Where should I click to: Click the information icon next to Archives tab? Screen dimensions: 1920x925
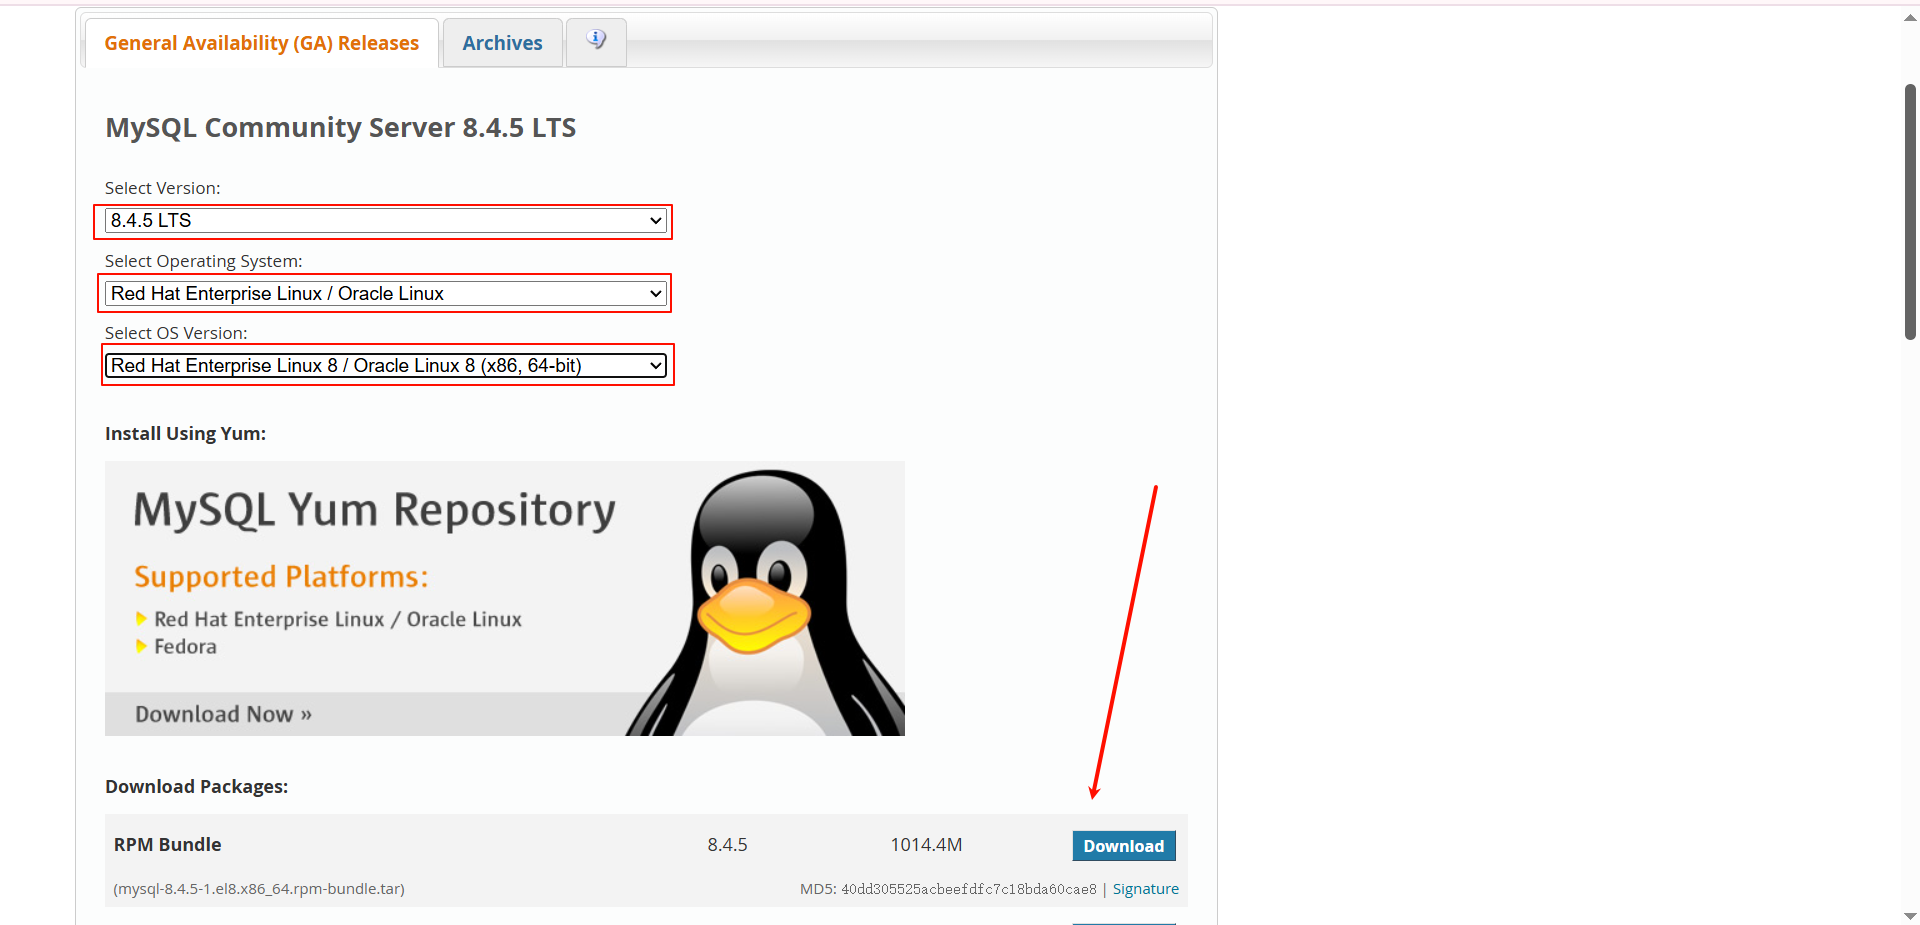(595, 40)
